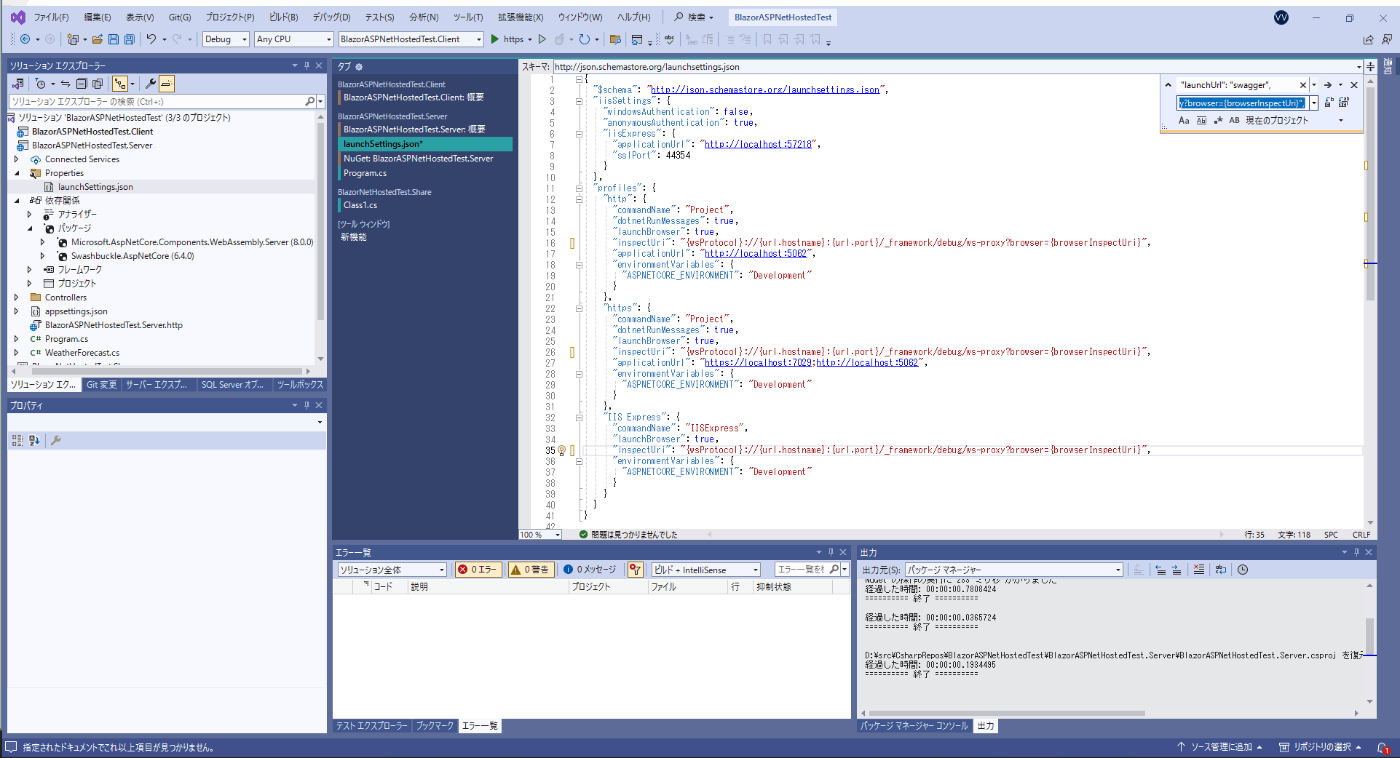Open the 100 % zoom level dropdown
Viewport: 1400px width, 758px height.
pyautogui.click(x=540, y=535)
